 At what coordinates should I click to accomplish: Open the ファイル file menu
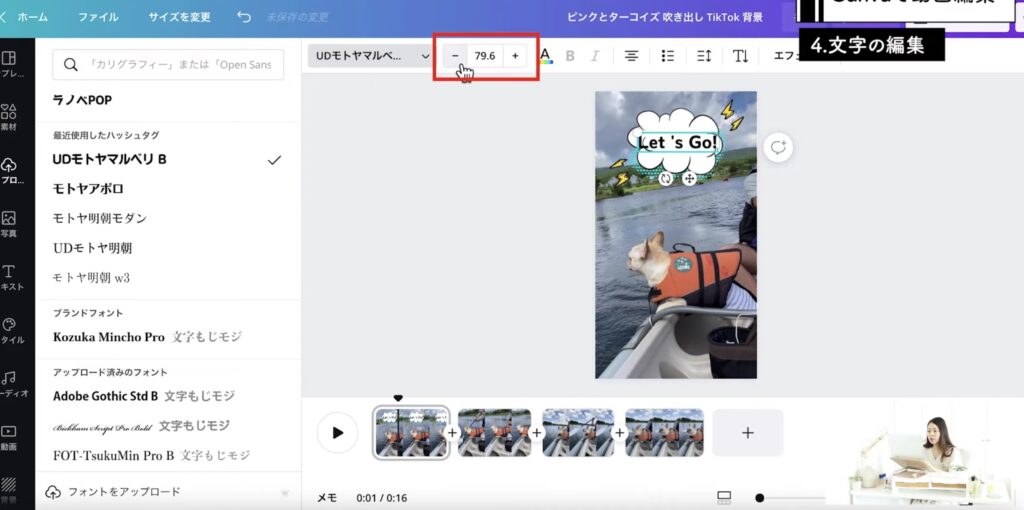pos(98,17)
